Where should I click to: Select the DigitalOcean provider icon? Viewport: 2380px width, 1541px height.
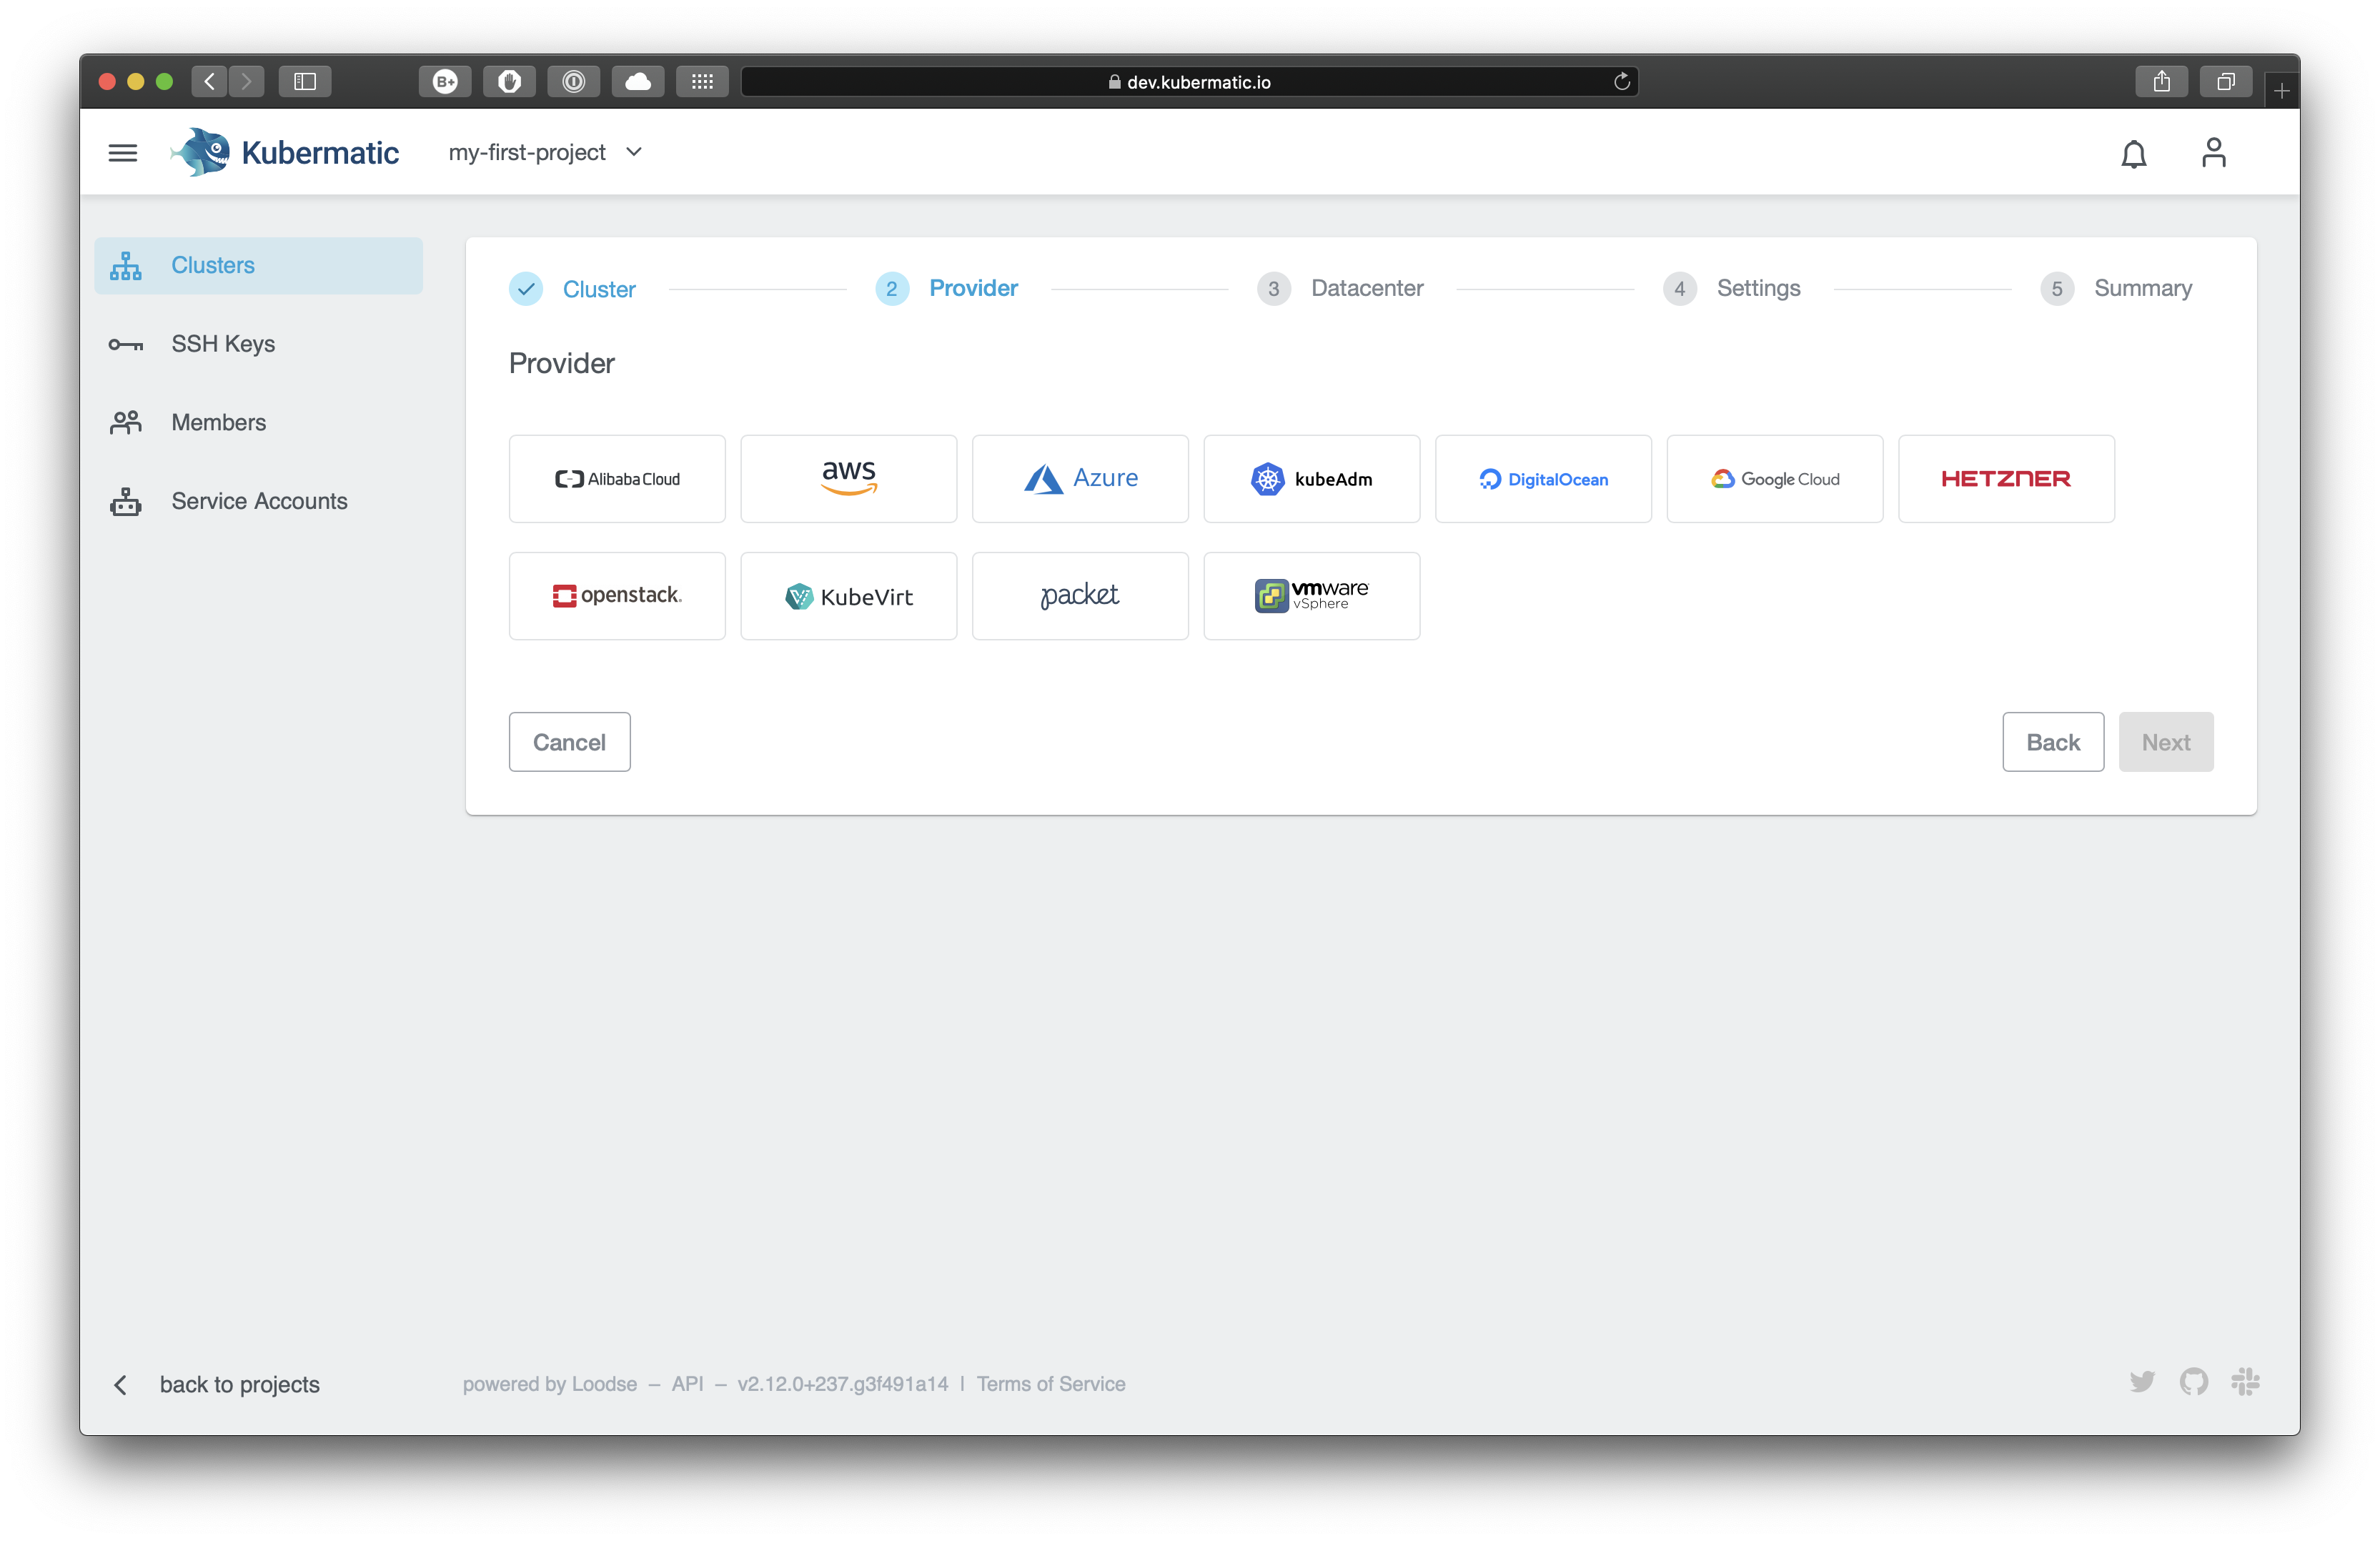1542,477
